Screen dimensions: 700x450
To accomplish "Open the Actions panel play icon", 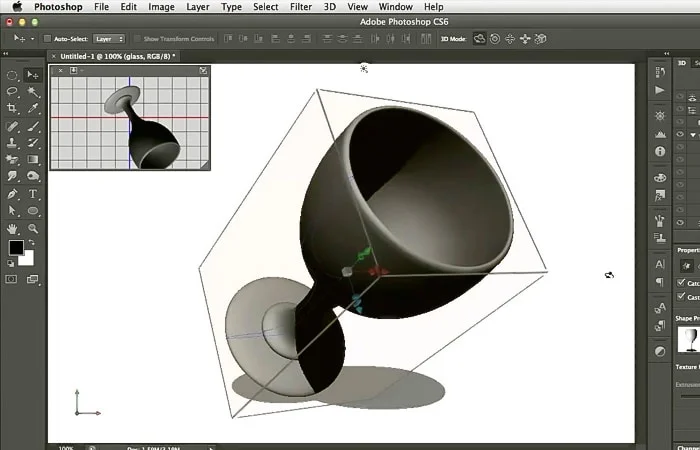I will click(x=660, y=90).
